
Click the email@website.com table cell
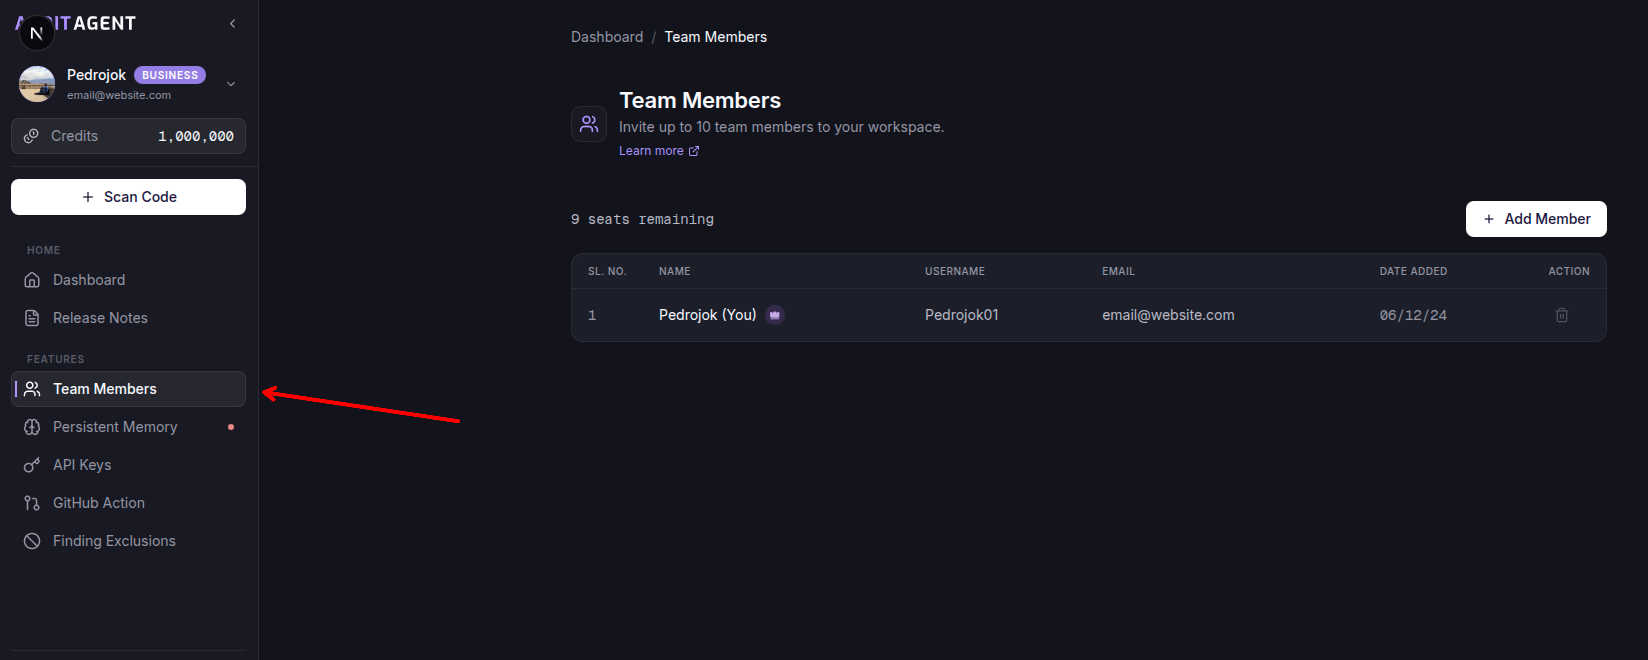[x=1168, y=315]
